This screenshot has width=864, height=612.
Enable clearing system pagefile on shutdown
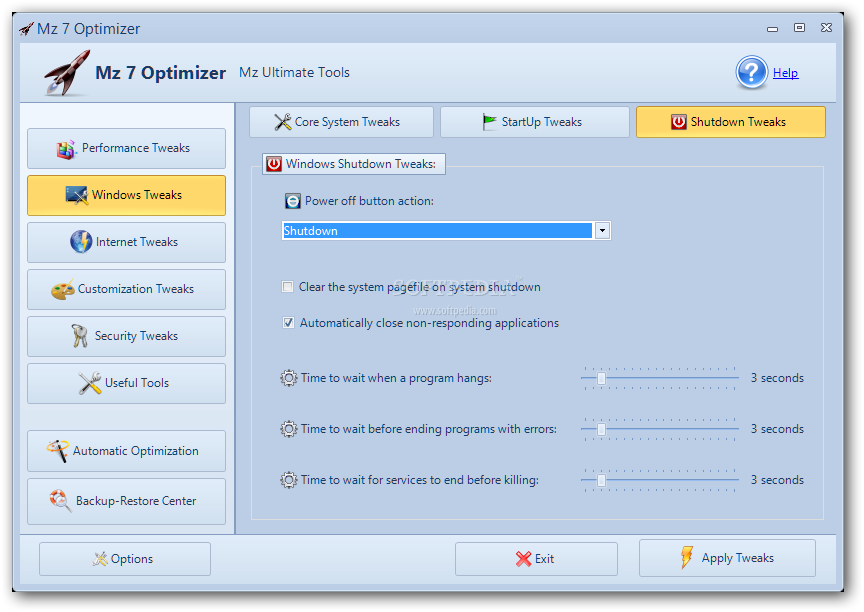(x=288, y=286)
